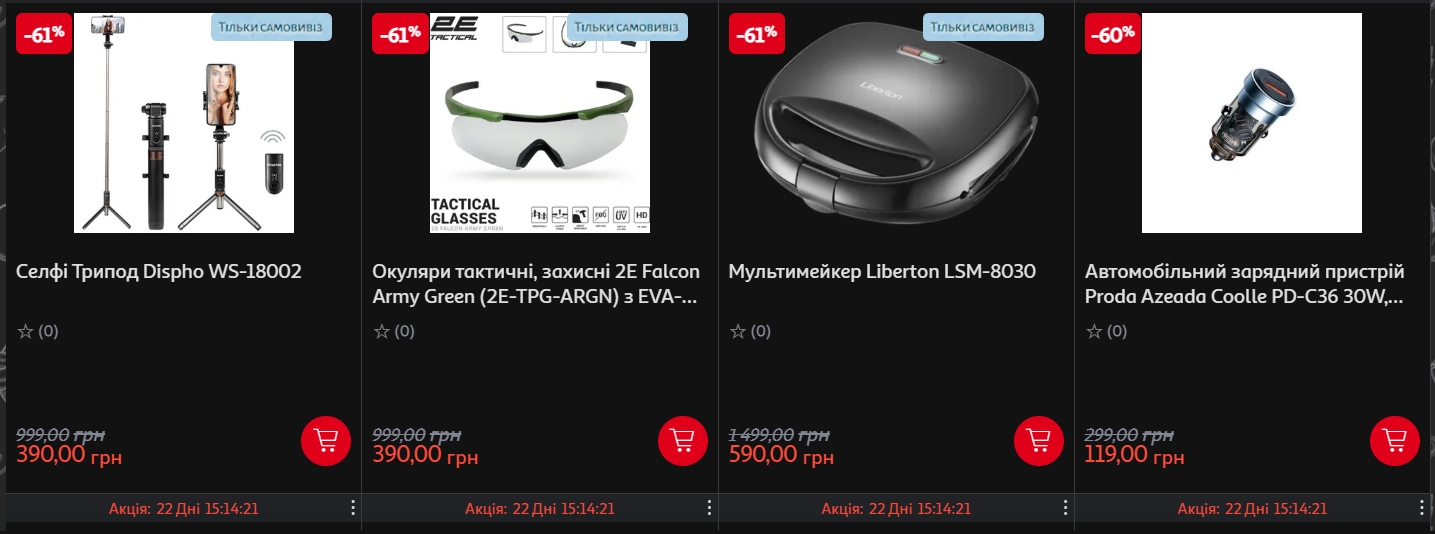Open Селфі Трипод Dispho WS-18002 product link
The width and height of the screenshot is (1435, 534).
[x=159, y=272]
